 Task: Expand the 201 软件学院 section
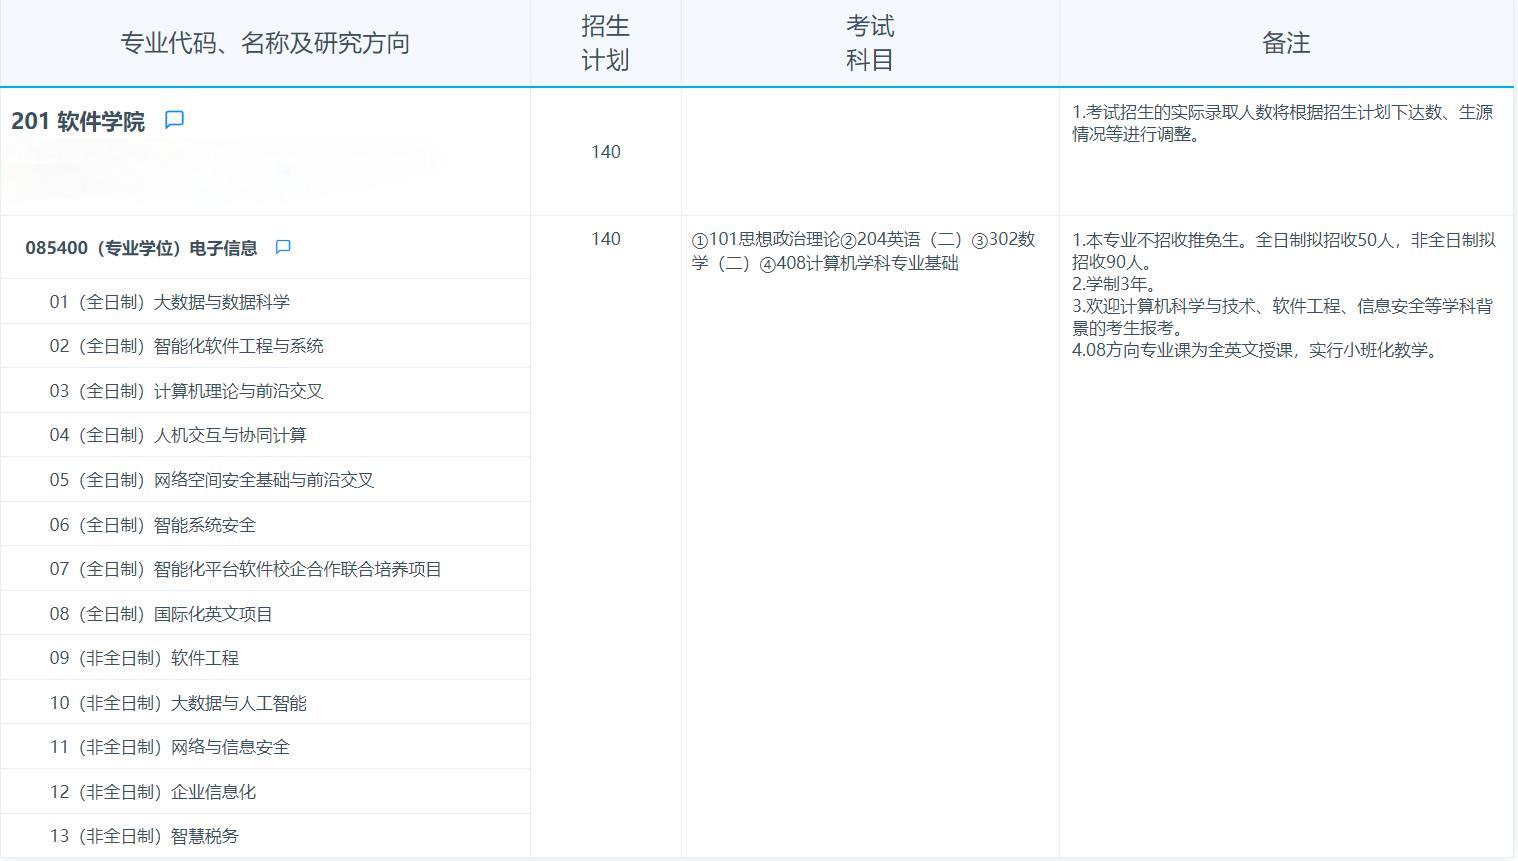(x=78, y=119)
